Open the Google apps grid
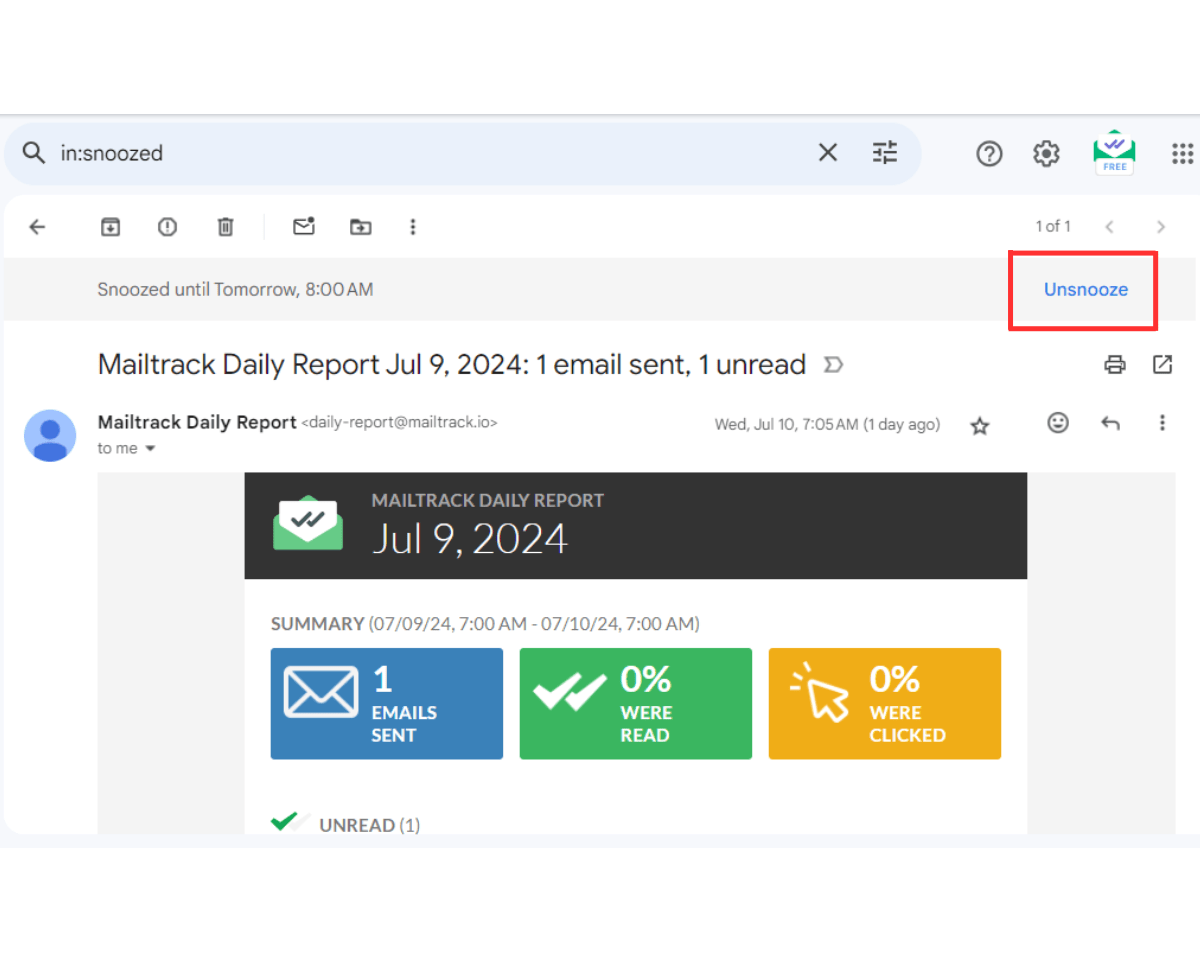This screenshot has width=1200, height=960. (1182, 153)
